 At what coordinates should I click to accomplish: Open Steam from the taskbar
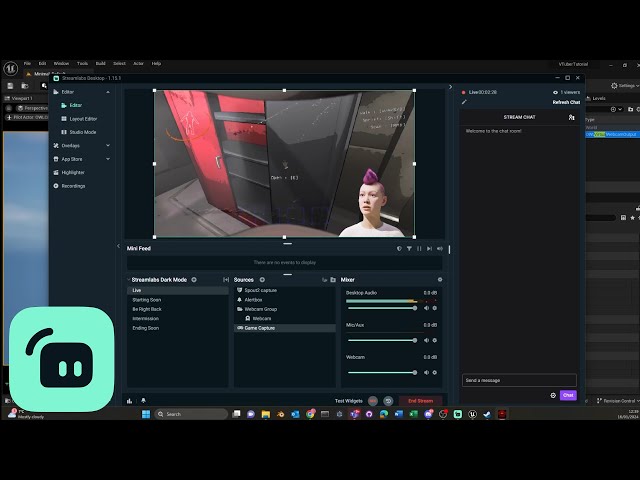tap(487, 414)
